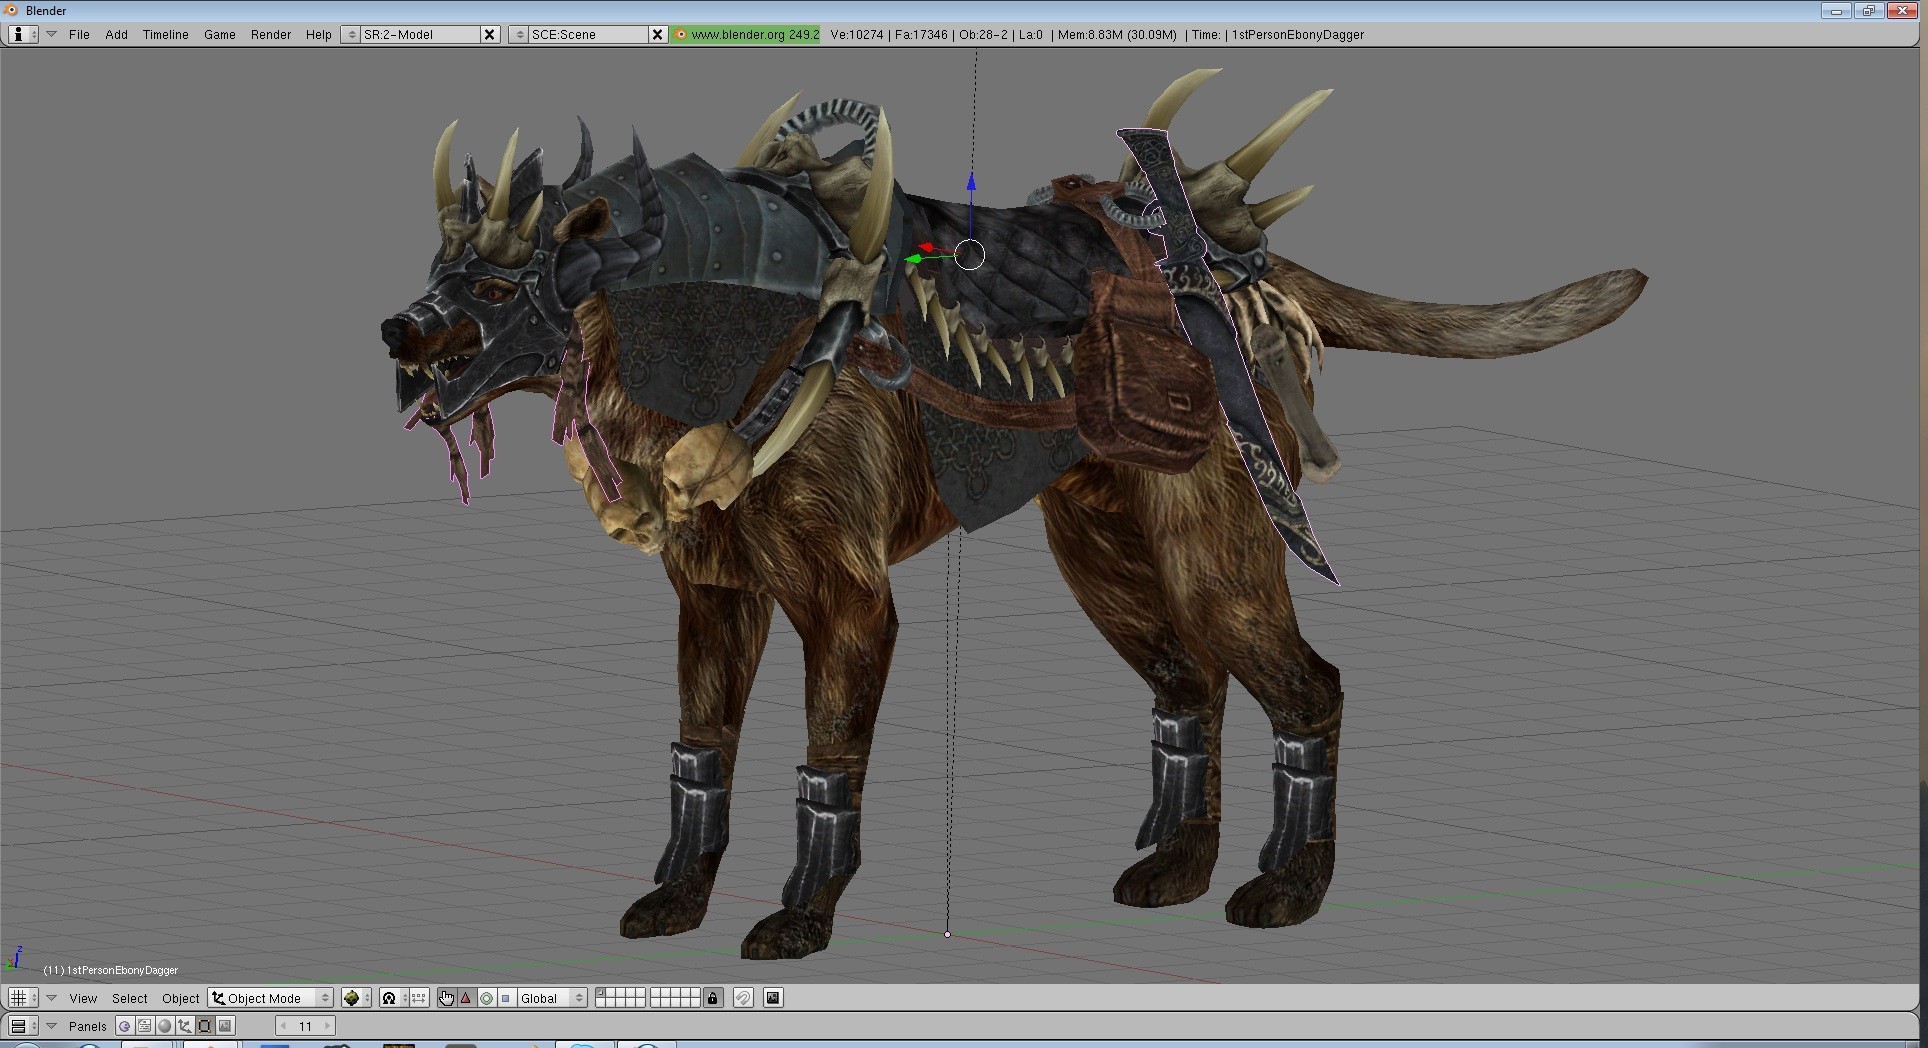1928x1048 pixels.
Task: Click the first layer button in grid
Action: point(600,994)
